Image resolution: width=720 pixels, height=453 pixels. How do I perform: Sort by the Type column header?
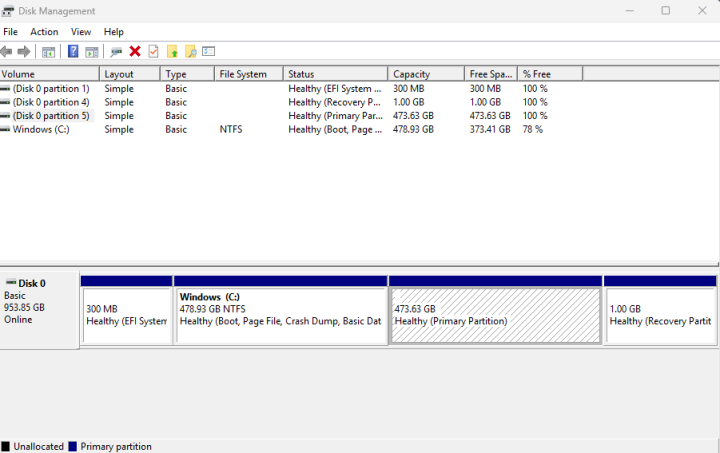pyautogui.click(x=187, y=74)
